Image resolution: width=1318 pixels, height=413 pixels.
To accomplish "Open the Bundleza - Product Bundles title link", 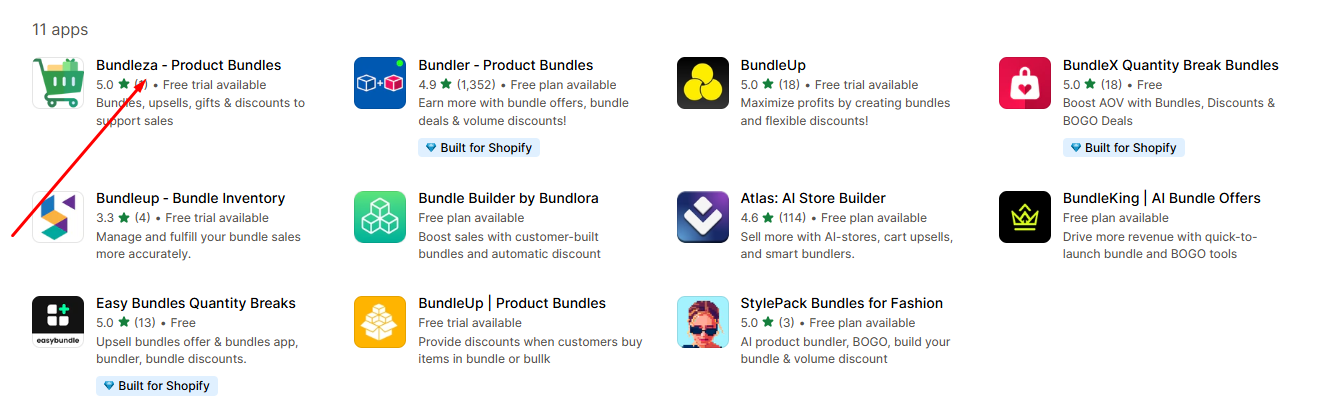I will tap(188, 65).
